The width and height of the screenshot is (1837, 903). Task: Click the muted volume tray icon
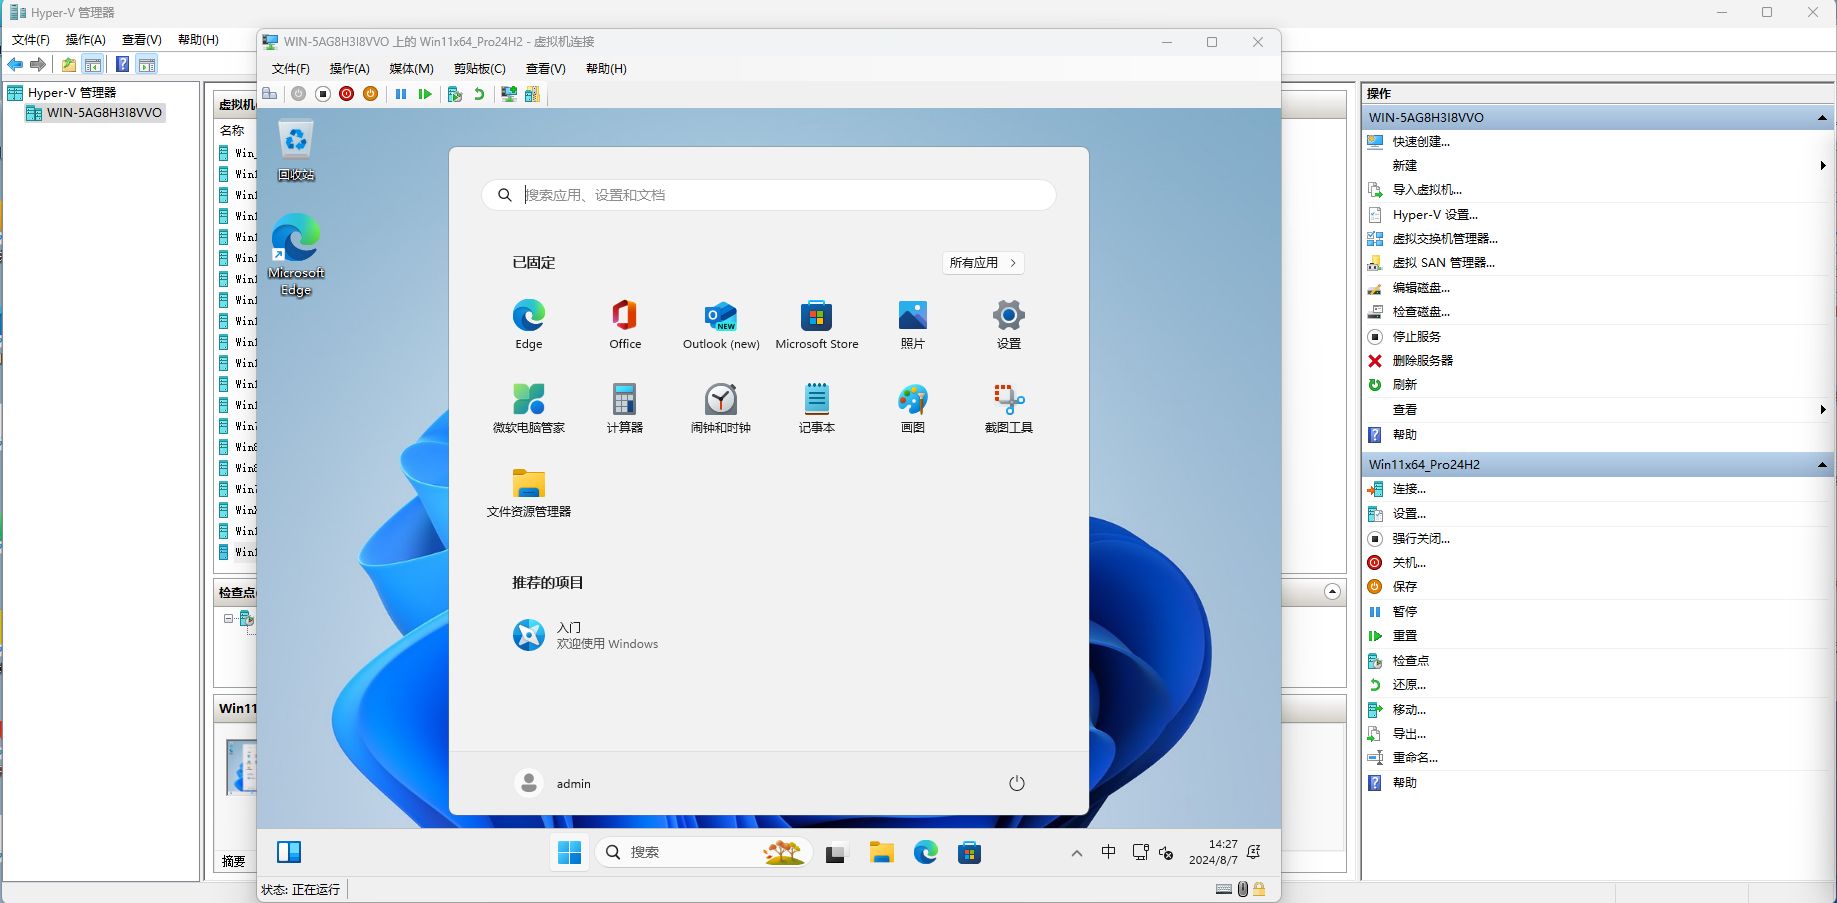click(x=1166, y=853)
